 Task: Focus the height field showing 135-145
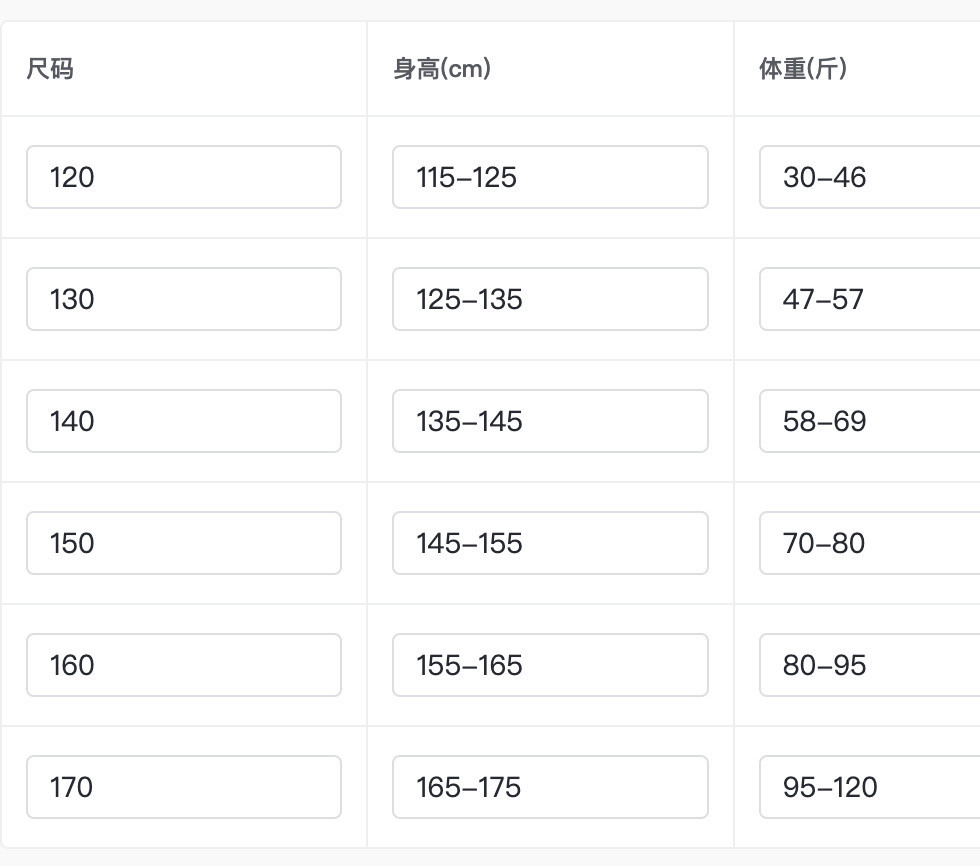(x=550, y=421)
